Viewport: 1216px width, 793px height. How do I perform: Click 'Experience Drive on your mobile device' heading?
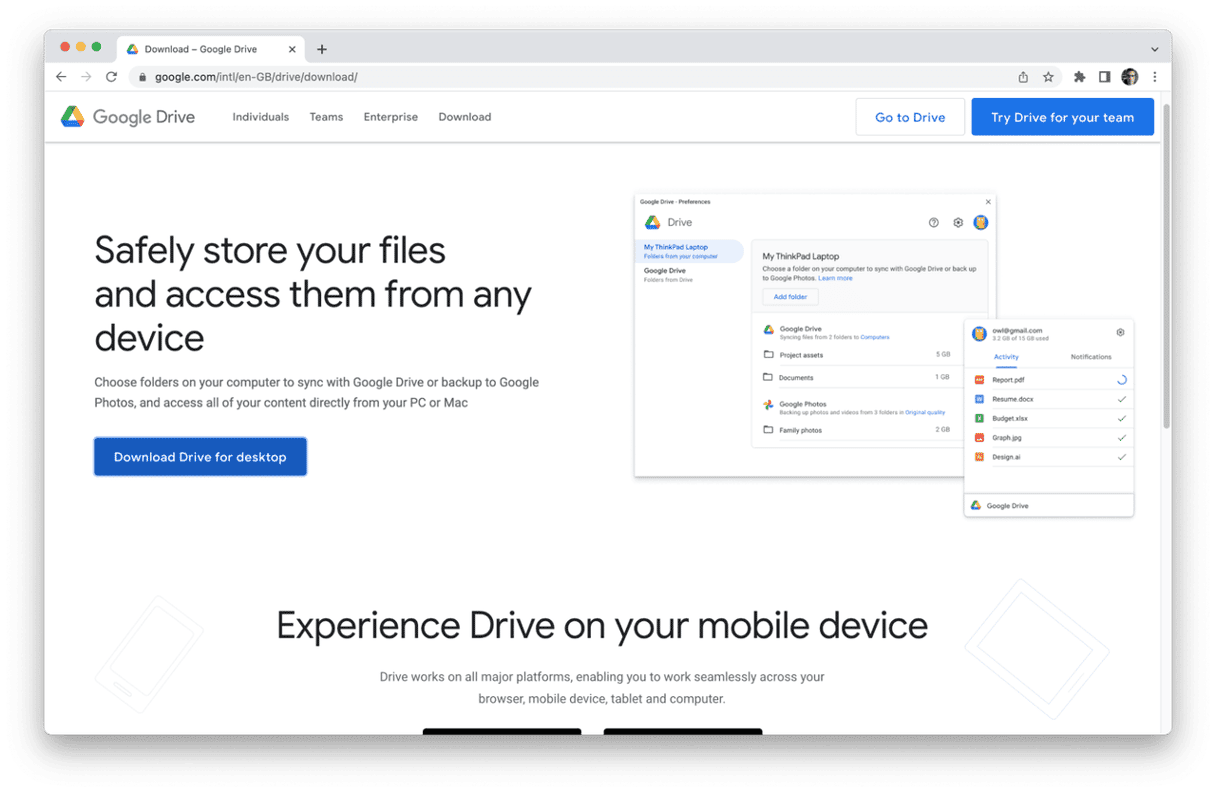[x=602, y=626]
